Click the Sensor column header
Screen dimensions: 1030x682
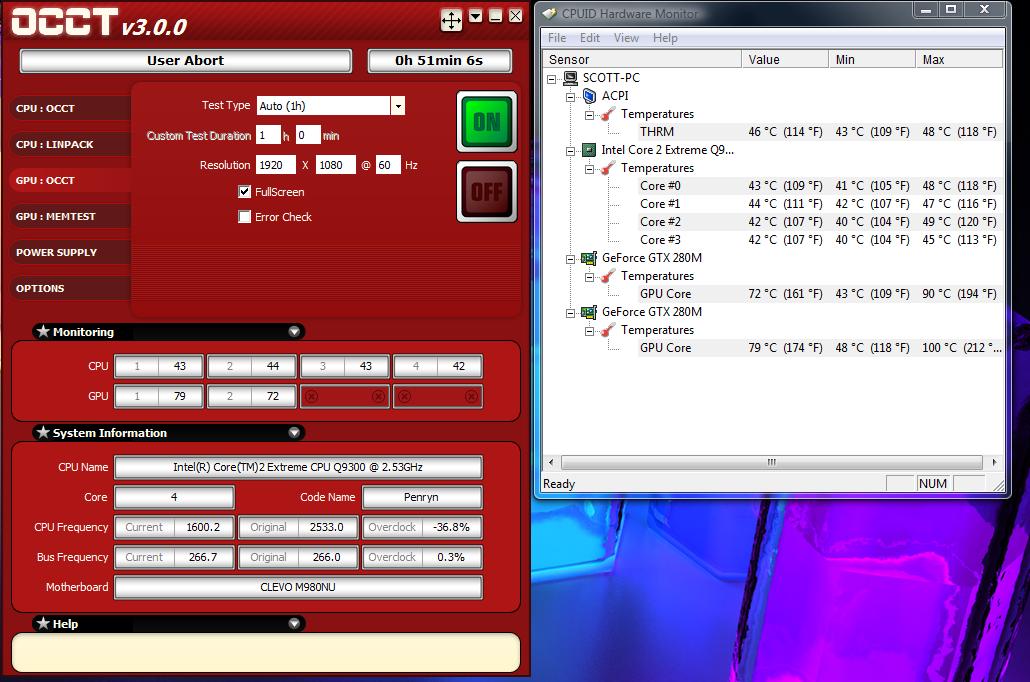tap(642, 59)
